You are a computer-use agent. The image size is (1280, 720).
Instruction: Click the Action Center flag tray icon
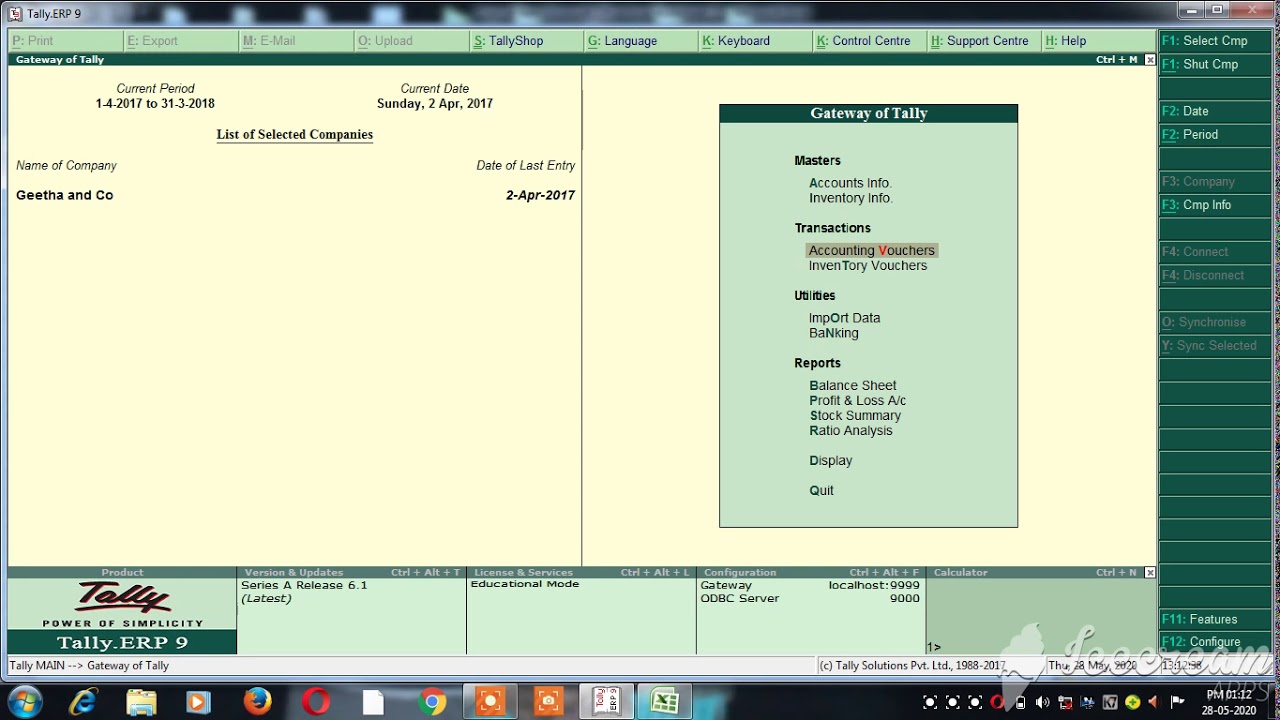1177,702
